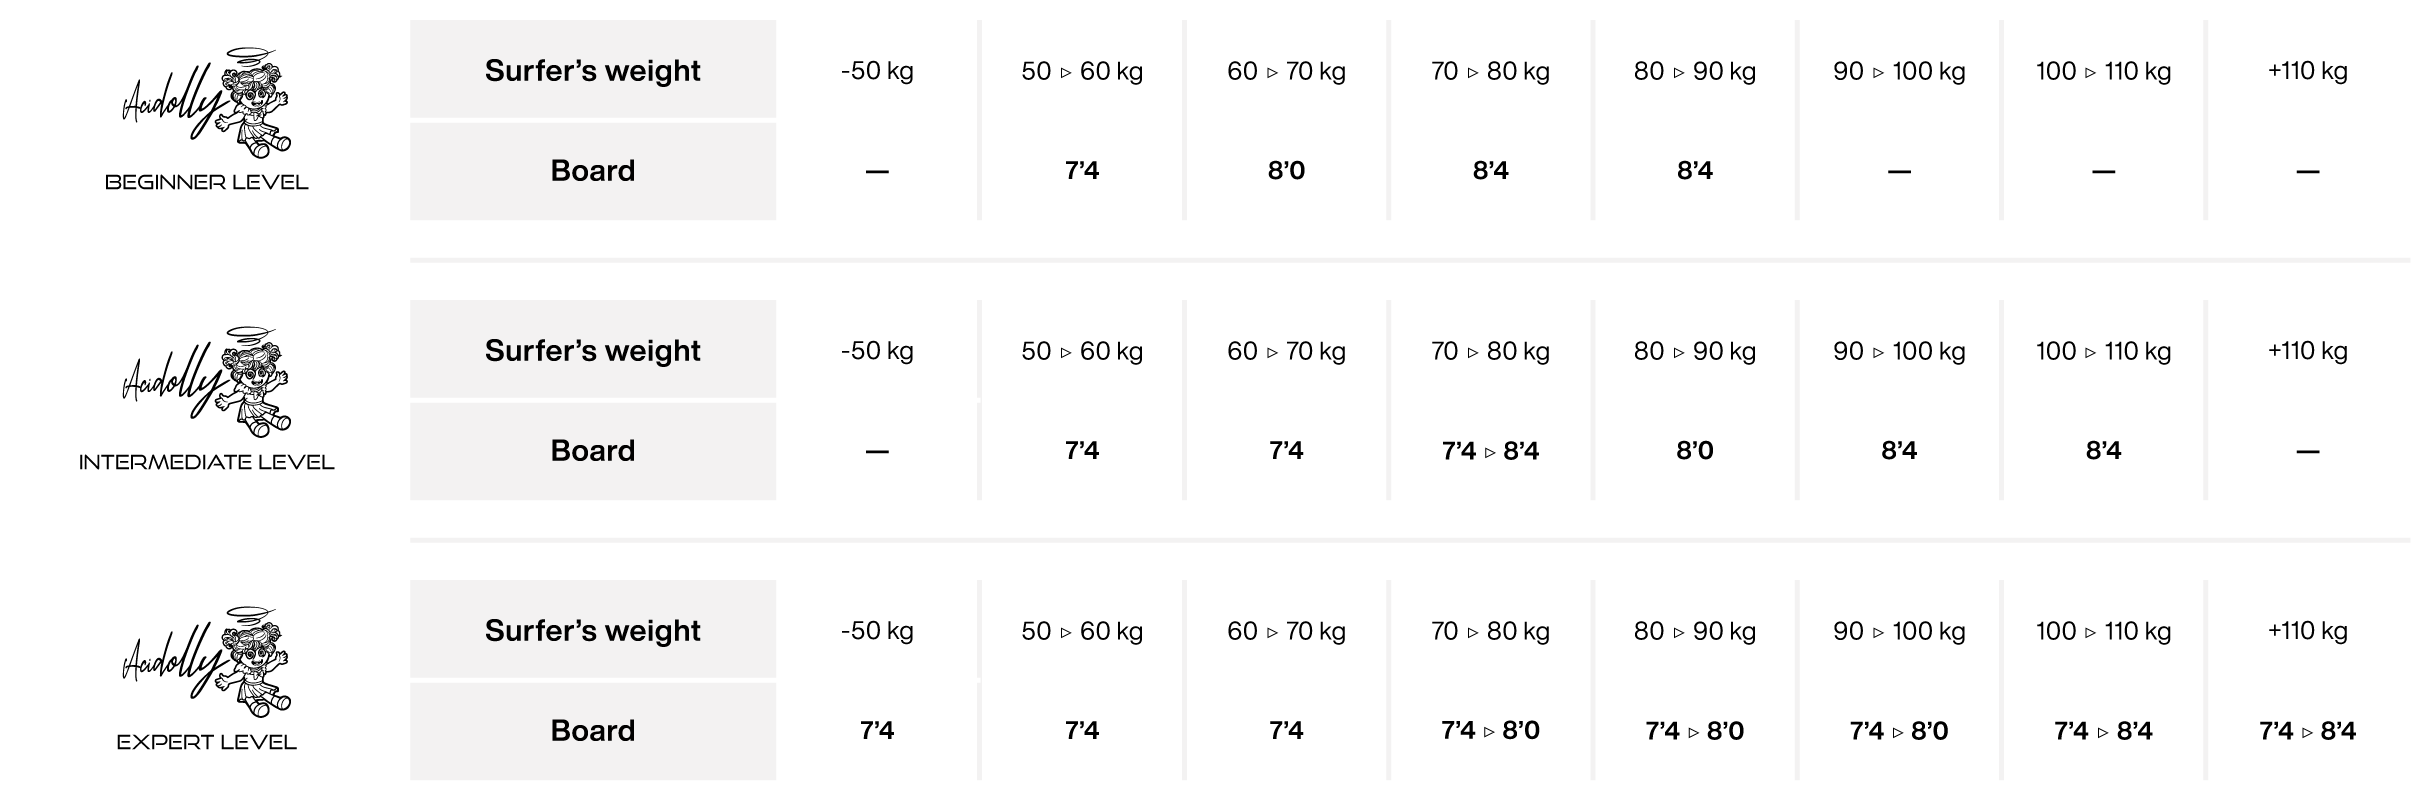Click 90 ▹ 100 kg weight in intermediate table
The width and height of the screenshot is (2411, 801).
pyautogui.click(x=1899, y=351)
